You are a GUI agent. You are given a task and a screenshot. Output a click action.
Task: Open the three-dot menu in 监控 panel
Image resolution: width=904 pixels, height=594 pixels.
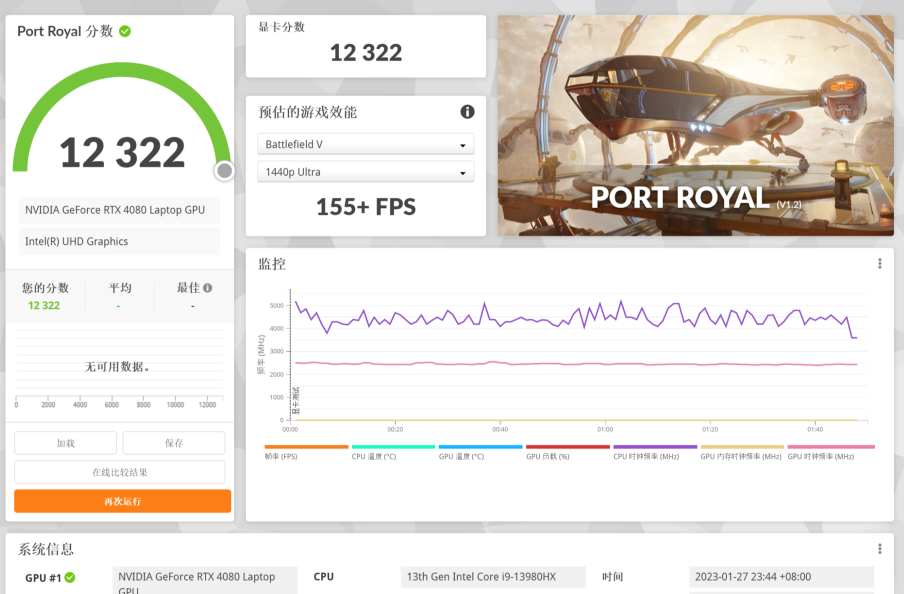pos(880,264)
